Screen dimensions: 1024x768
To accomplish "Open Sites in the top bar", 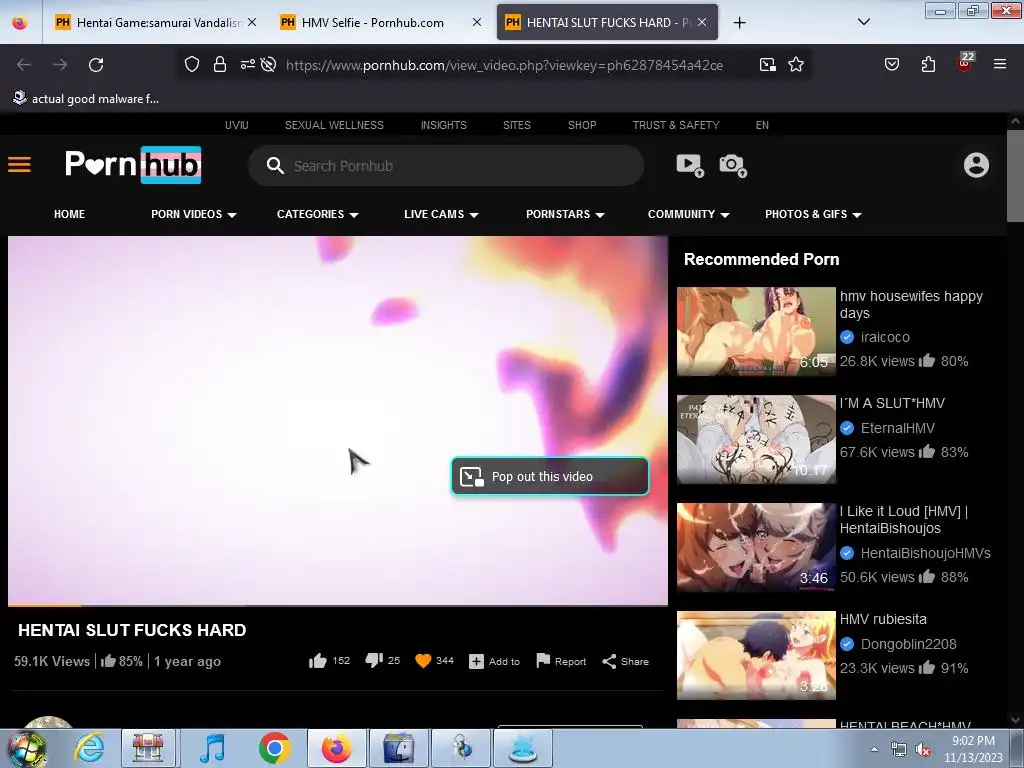I will point(517,125).
